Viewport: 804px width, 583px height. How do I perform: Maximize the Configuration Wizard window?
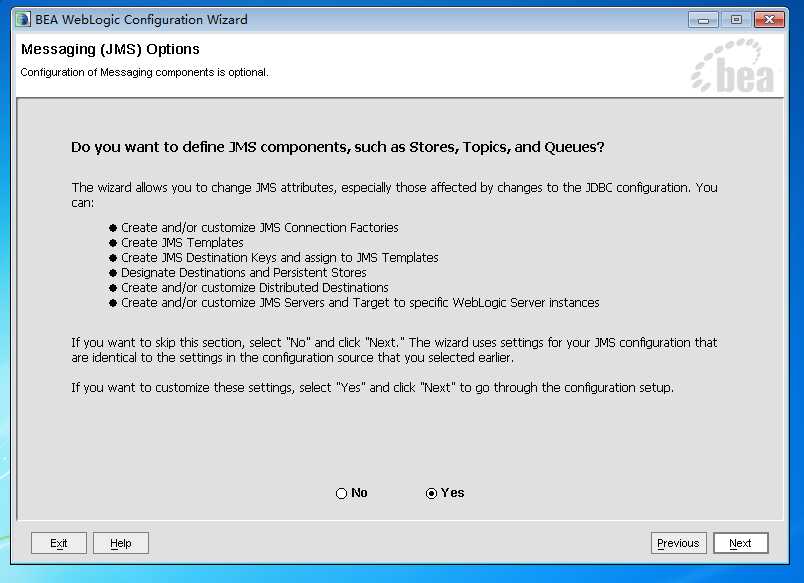(x=736, y=20)
